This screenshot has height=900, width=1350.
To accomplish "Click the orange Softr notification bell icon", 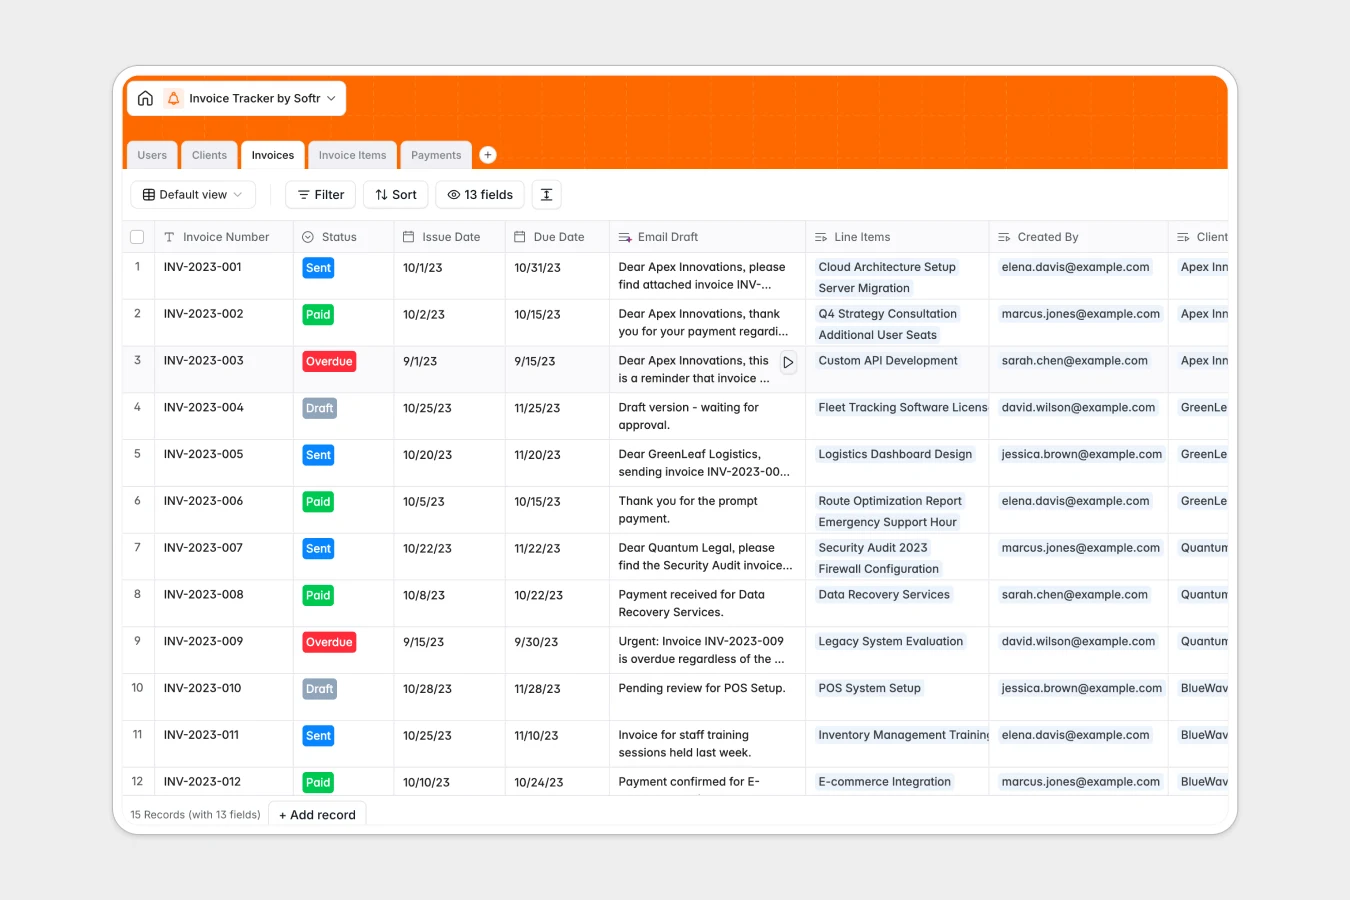I will (x=173, y=98).
